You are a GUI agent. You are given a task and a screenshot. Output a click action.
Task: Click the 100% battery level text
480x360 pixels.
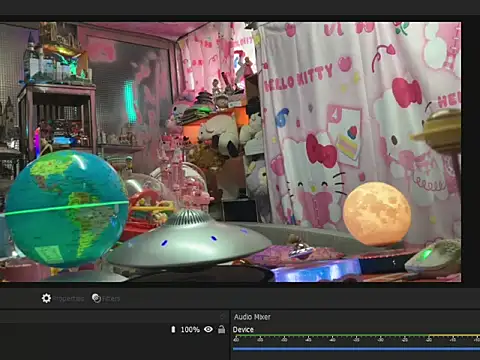(x=190, y=330)
